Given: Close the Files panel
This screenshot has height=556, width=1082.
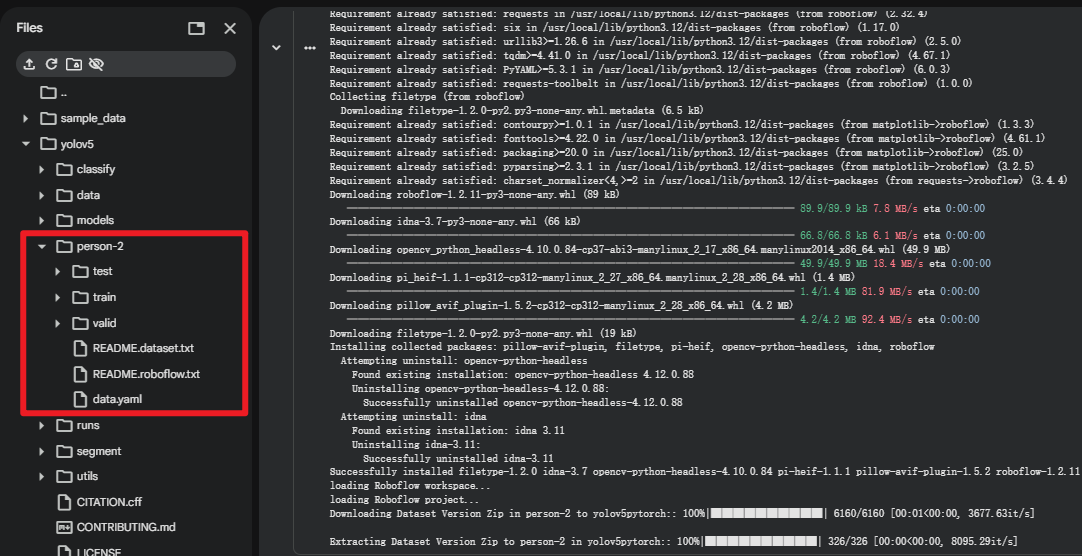Looking at the screenshot, I should pyautogui.click(x=230, y=29).
